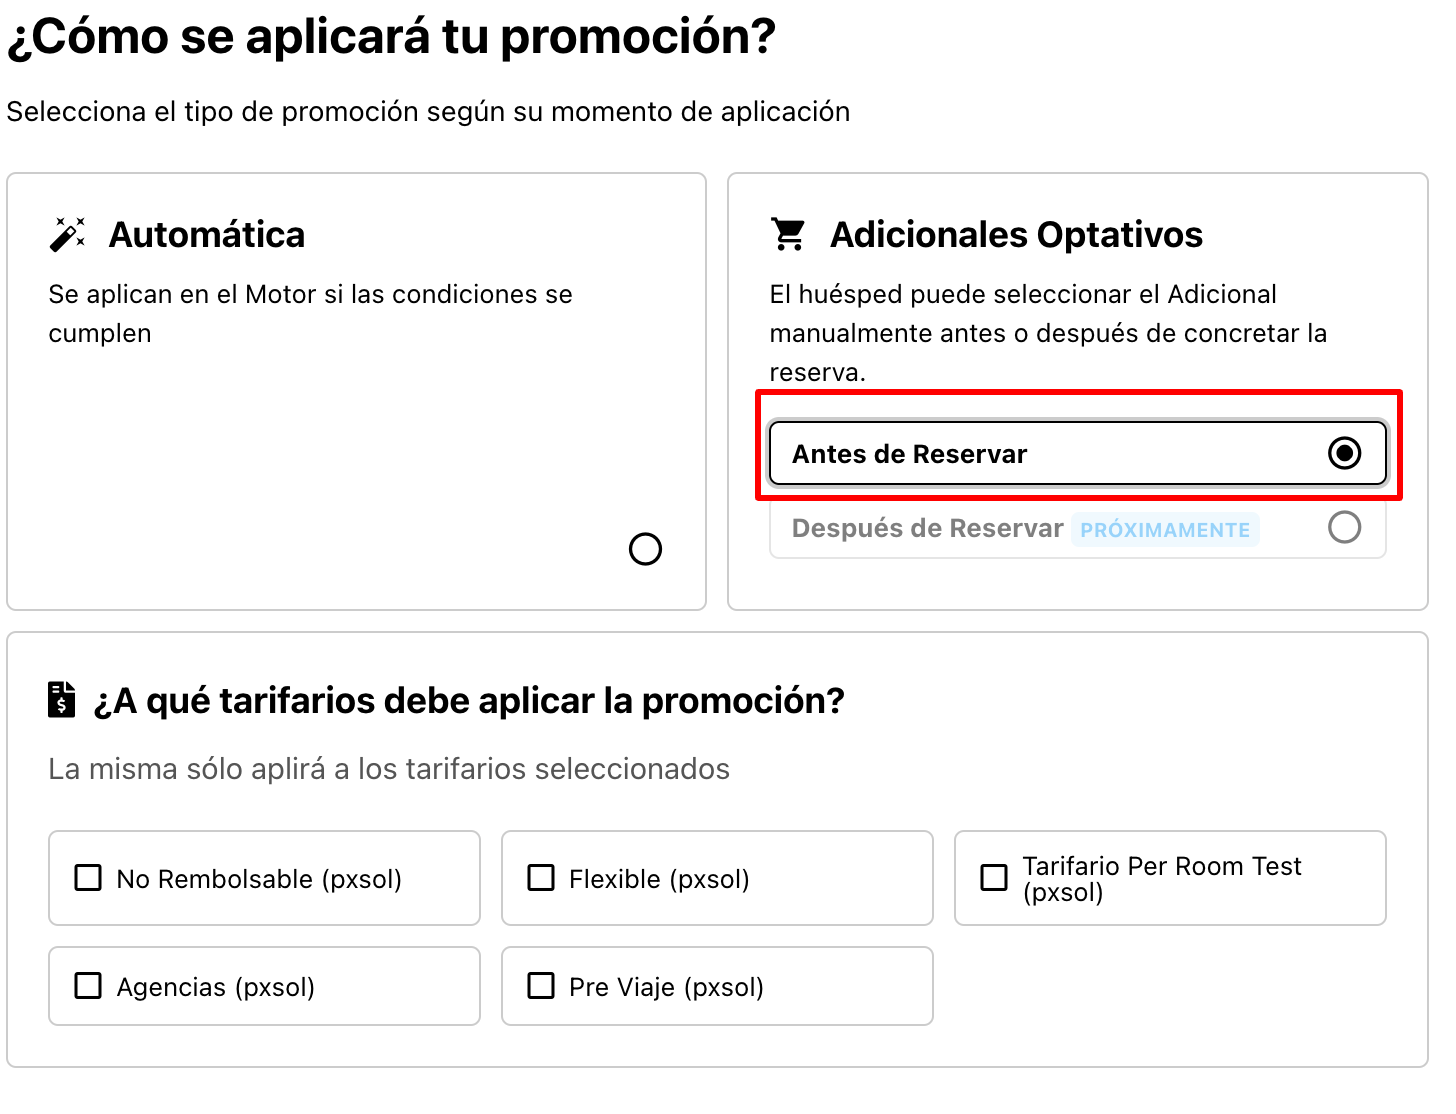Click the Después de Reservar label text
The image size is (1456, 1114).
point(927,528)
